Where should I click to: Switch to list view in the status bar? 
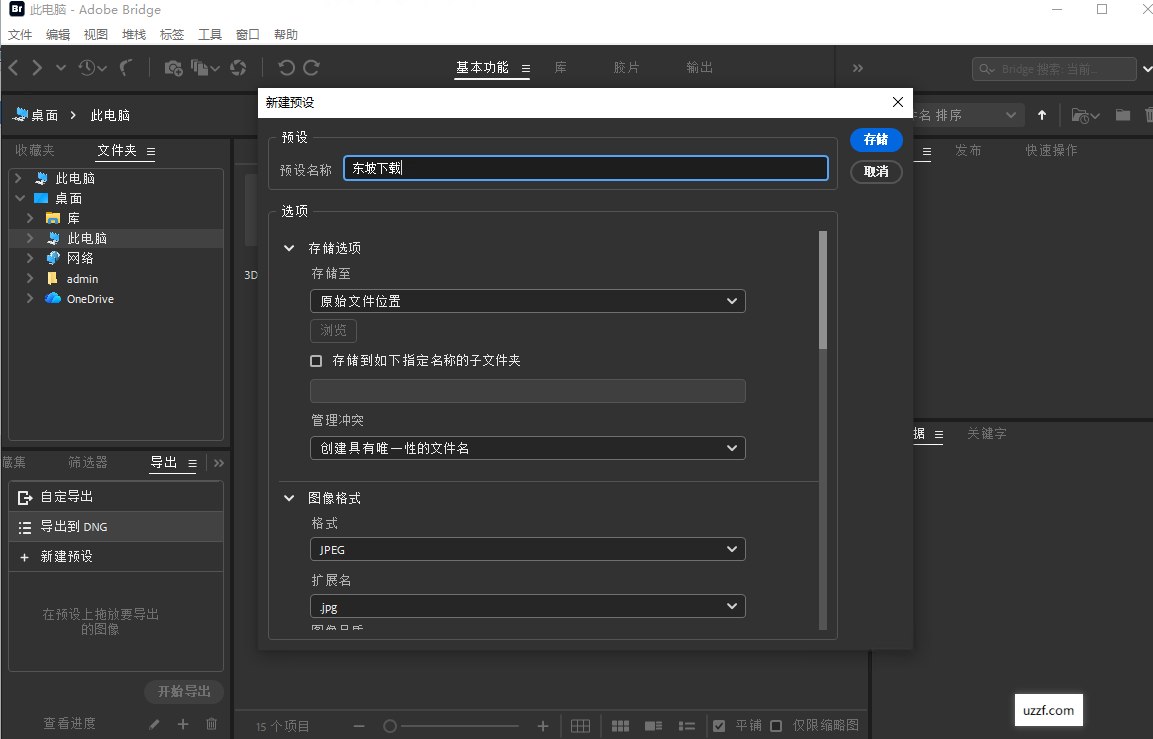pyautogui.click(x=687, y=726)
